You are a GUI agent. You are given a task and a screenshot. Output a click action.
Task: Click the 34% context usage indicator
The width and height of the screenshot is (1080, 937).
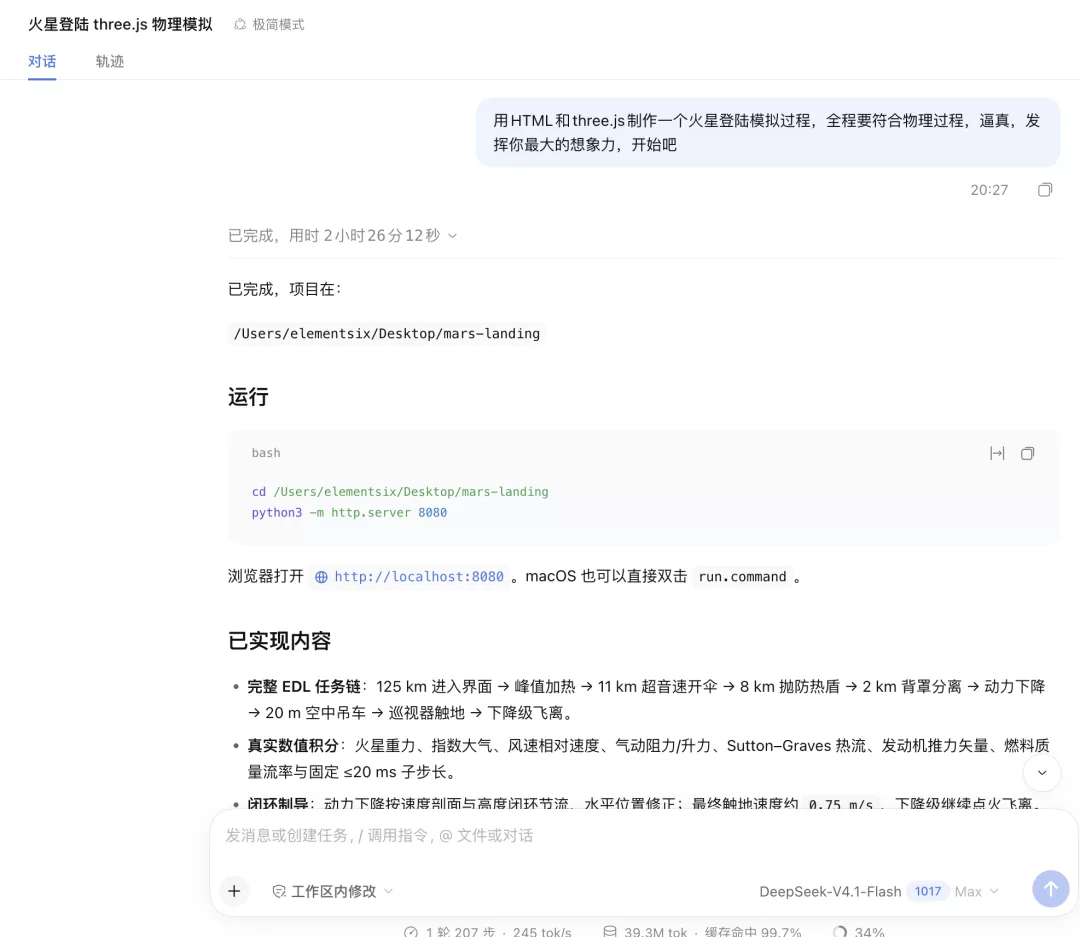[858, 931]
